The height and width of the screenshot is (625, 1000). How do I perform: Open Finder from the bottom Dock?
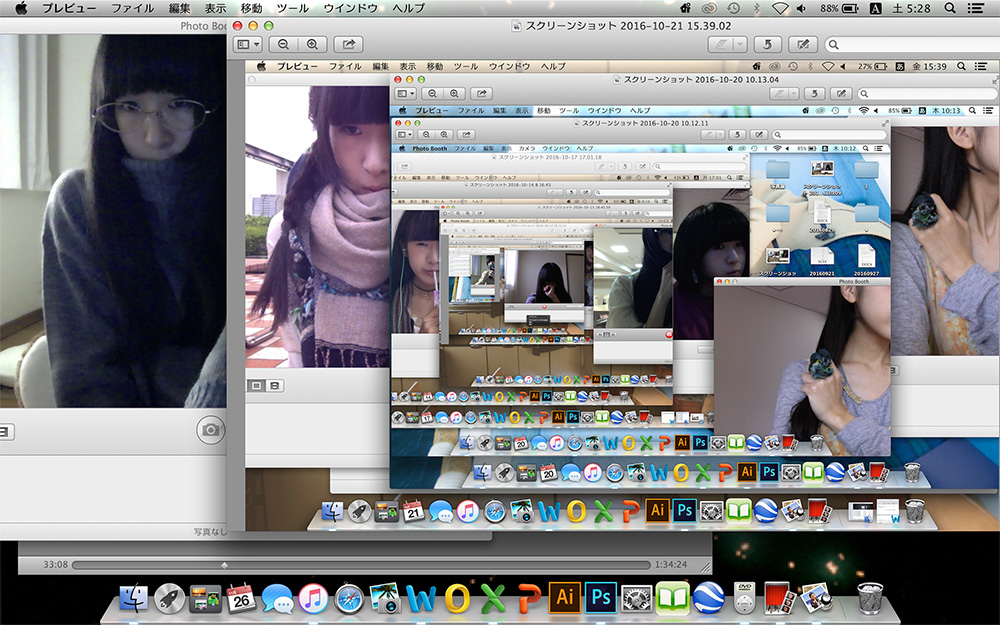134,599
